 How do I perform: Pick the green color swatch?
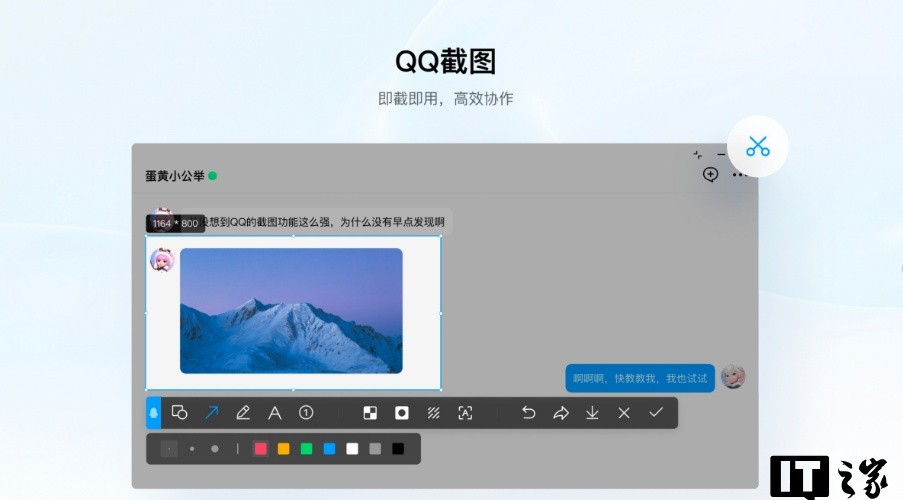point(306,449)
